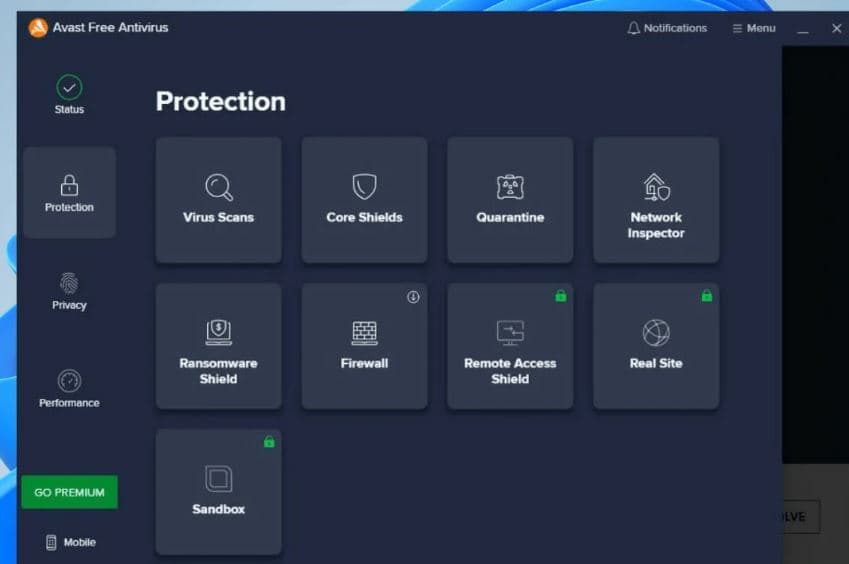The width and height of the screenshot is (849, 564).
Task: Open the Ransomware Shield icon
Action: pos(218,332)
